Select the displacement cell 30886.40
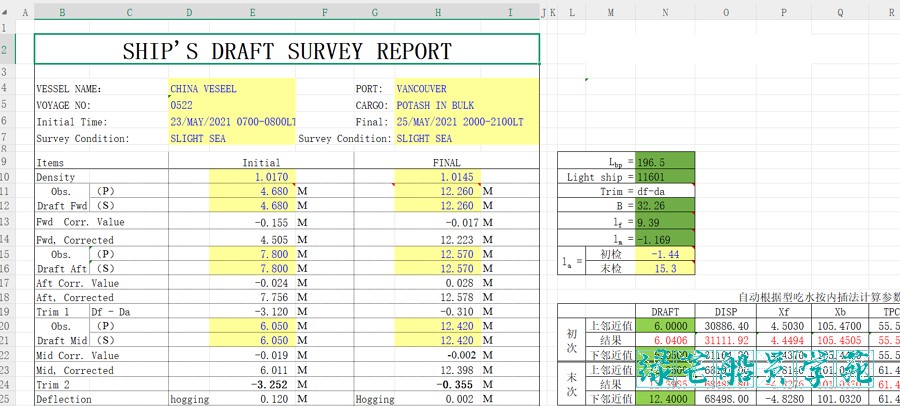This screenshot has height=406, width=900. tap(726, 326)
